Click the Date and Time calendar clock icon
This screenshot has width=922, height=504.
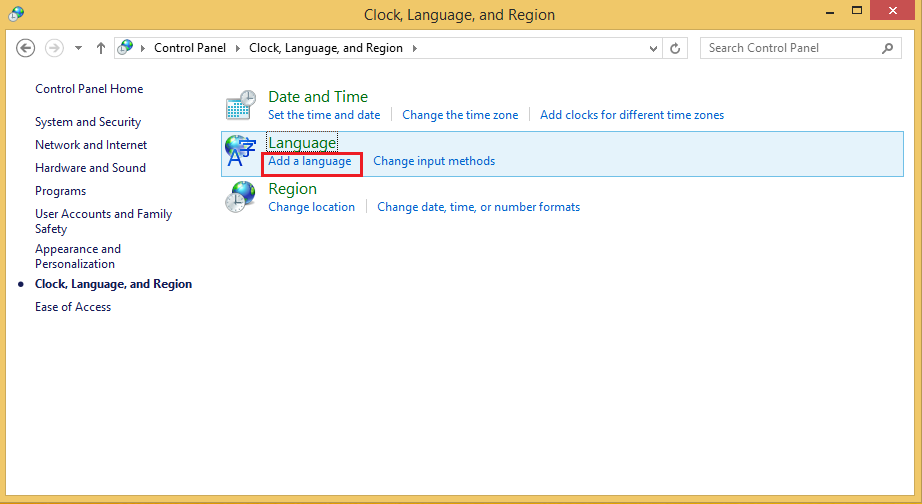tap(240, 105)
